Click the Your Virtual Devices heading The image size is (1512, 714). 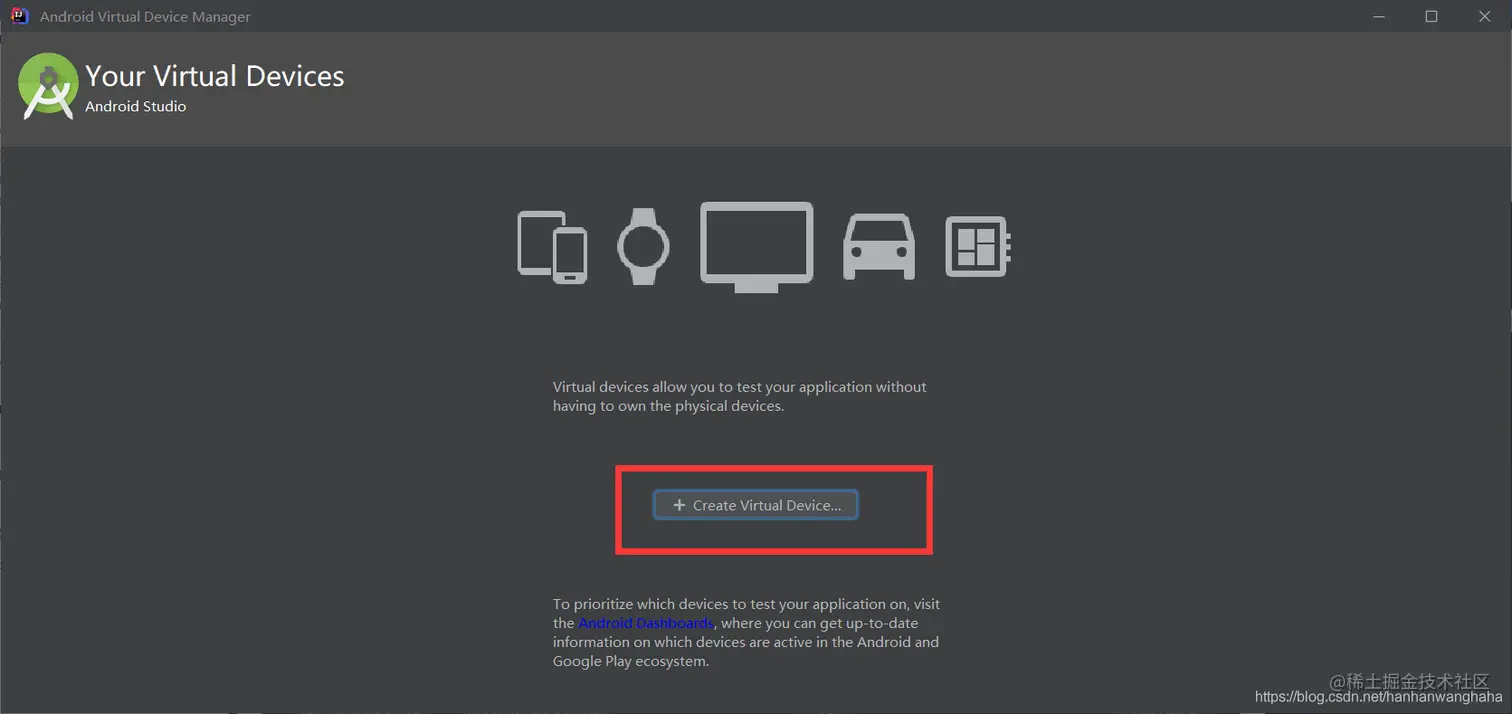coord(215,76)
